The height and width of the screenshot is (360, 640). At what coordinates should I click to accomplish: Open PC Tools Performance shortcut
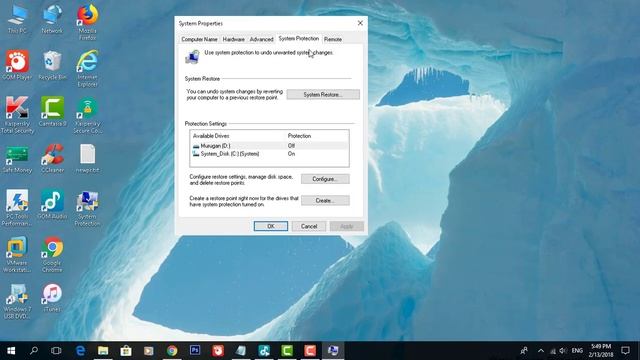point(17,208)
